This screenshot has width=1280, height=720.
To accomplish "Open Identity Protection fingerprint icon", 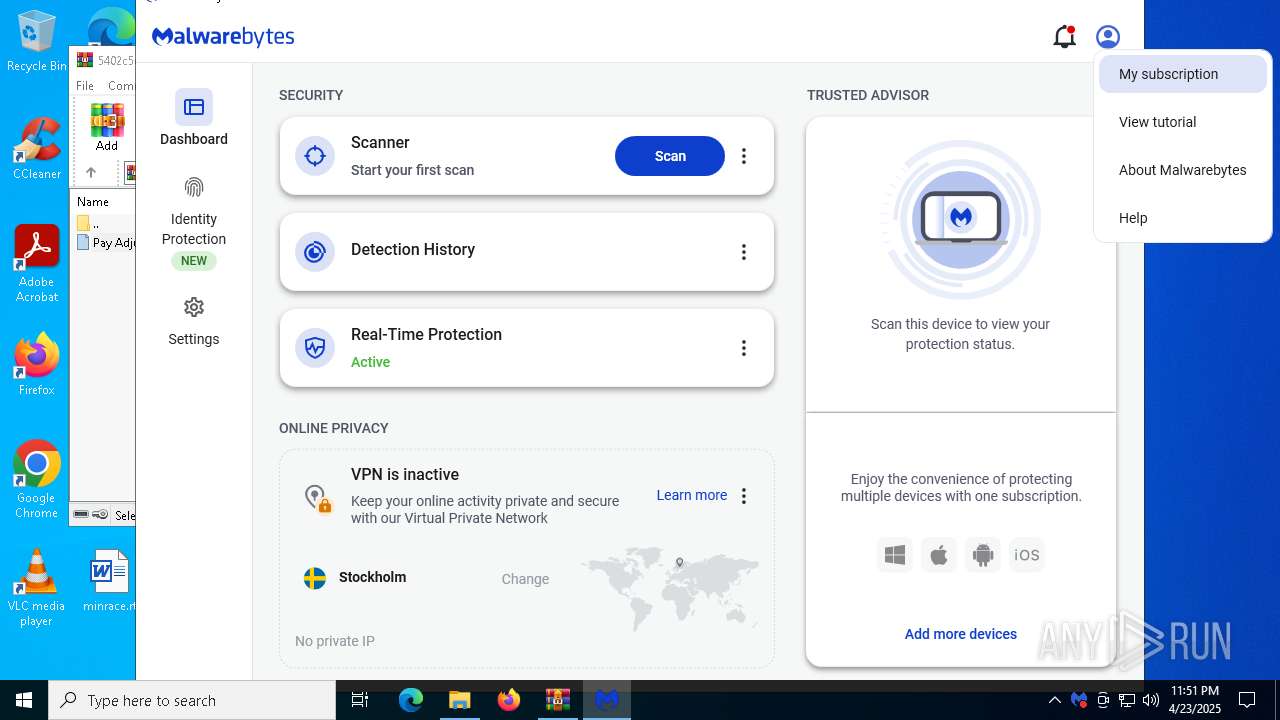I will [194, 187].
